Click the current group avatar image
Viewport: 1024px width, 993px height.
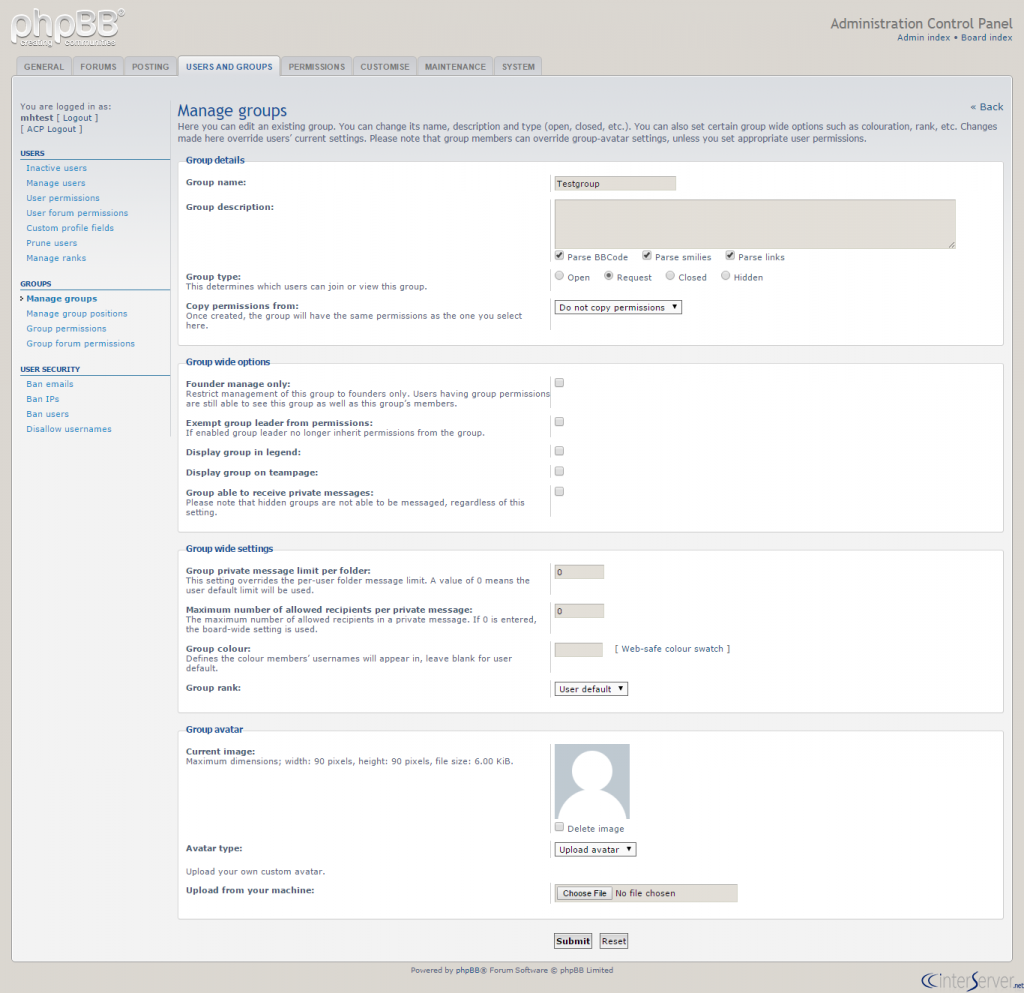tap(592, 781)
